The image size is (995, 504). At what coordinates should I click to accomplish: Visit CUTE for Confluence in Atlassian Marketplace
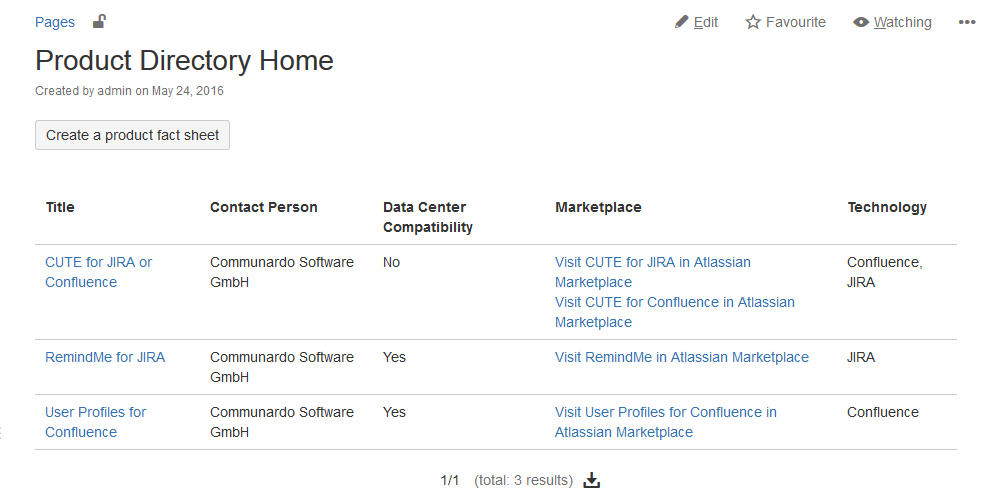tap(675, 312)
